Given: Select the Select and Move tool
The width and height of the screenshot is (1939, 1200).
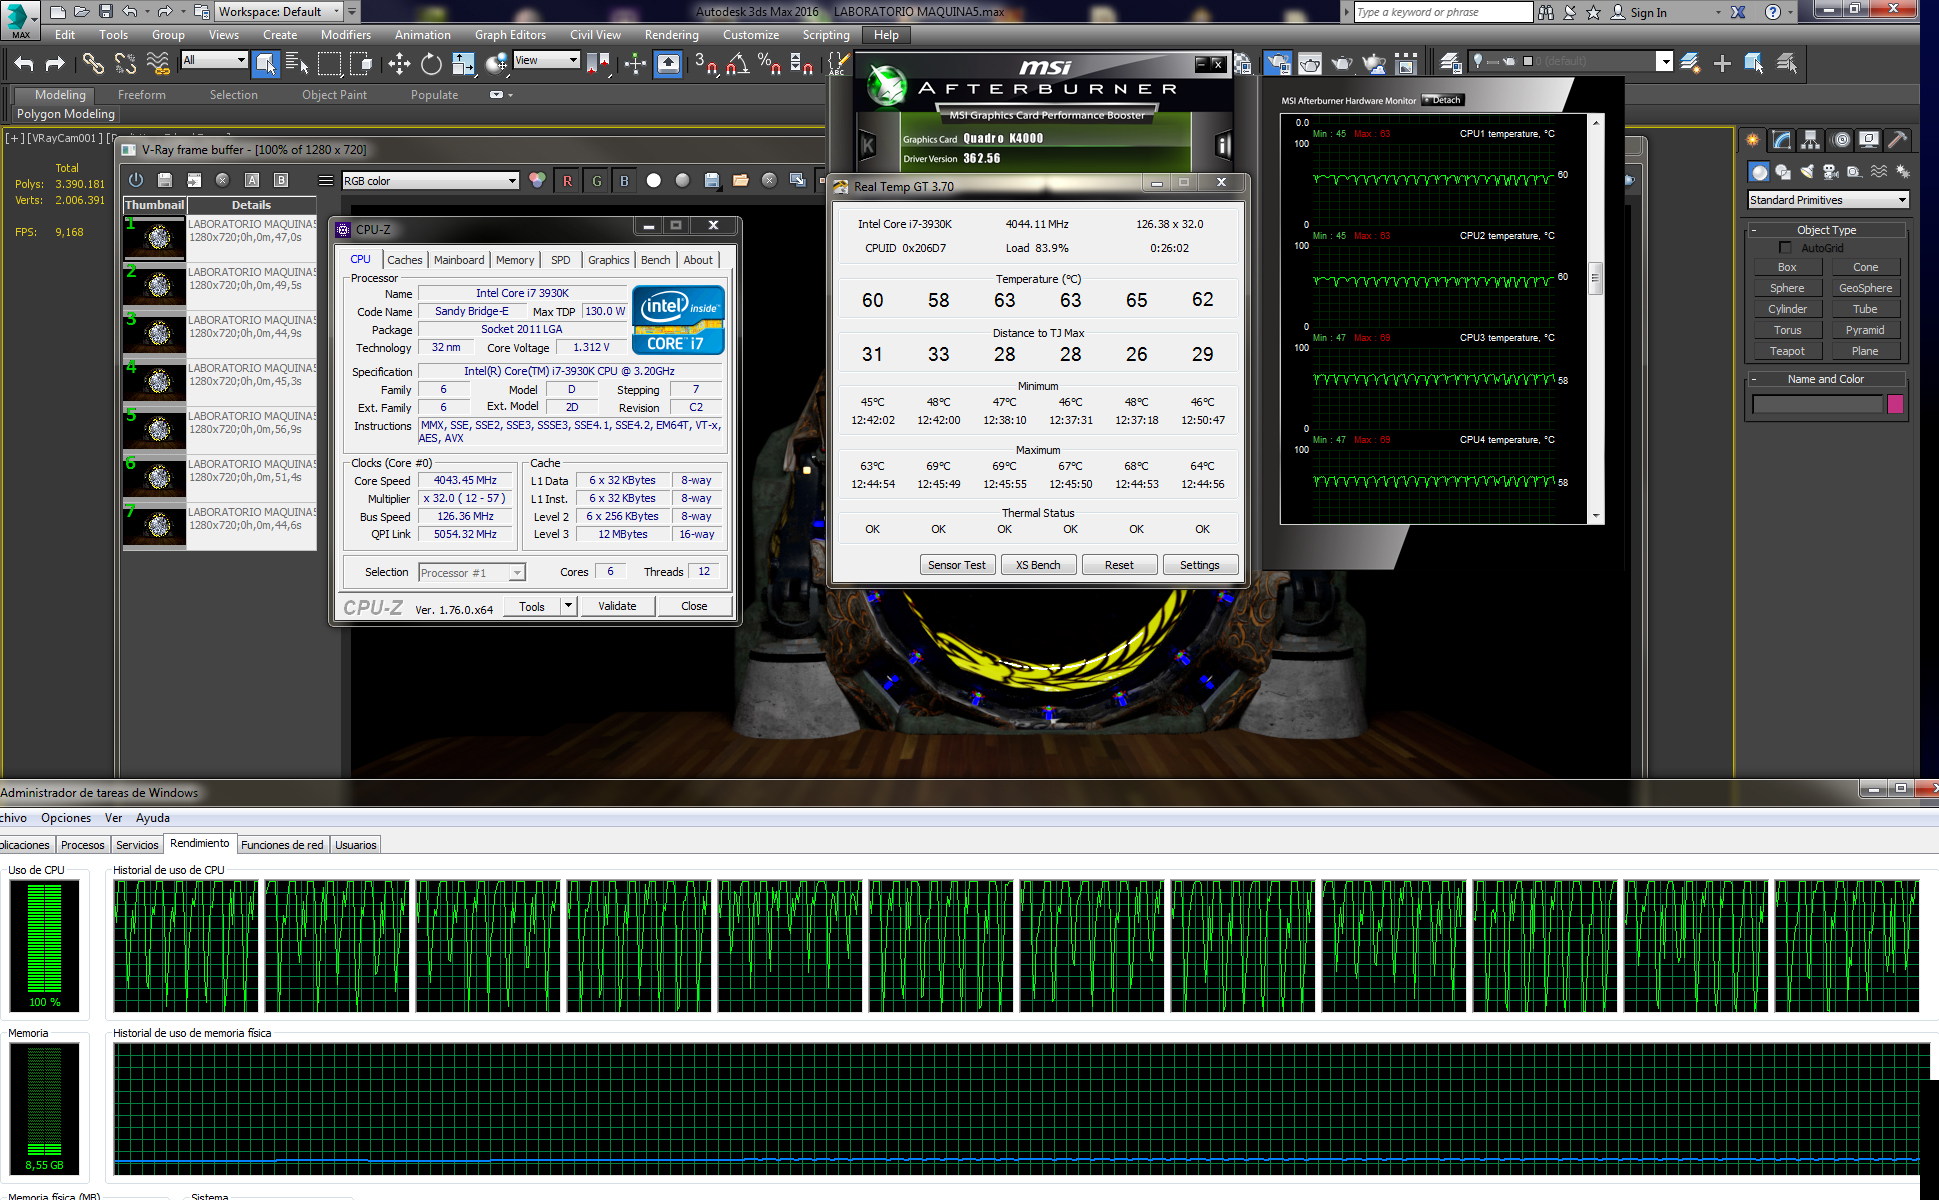Looking at the screenshot, I should coord(399,64).
